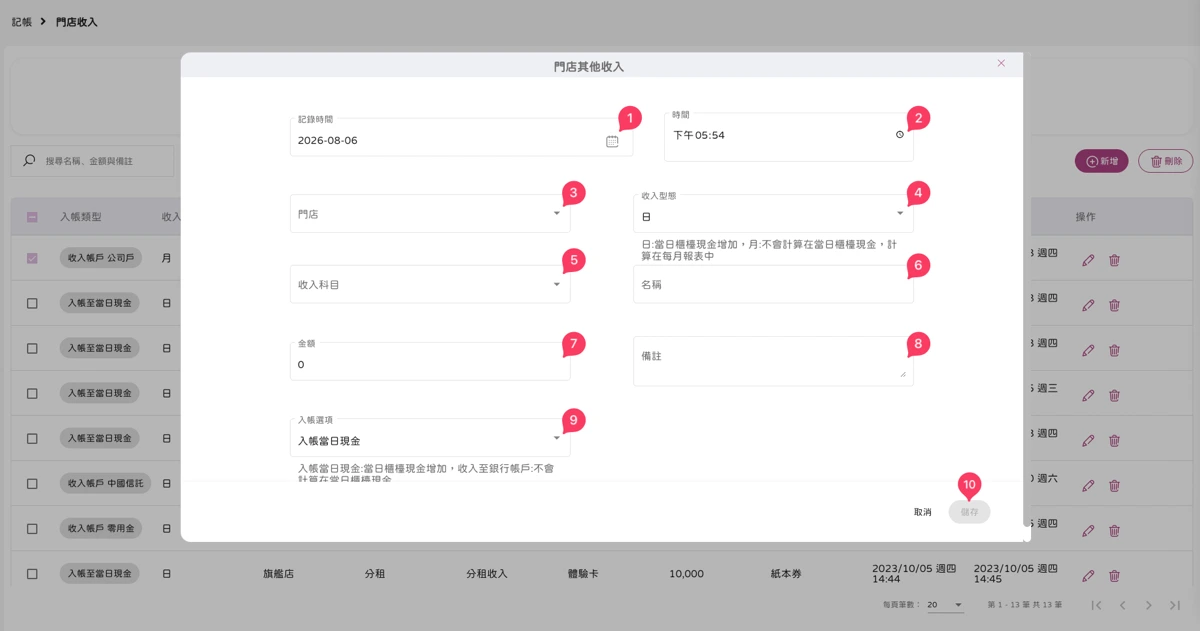The image size is (1200, 631).
Task: Open the 每頁筆數 page size dropdown
Action: [x=945, y=605]
